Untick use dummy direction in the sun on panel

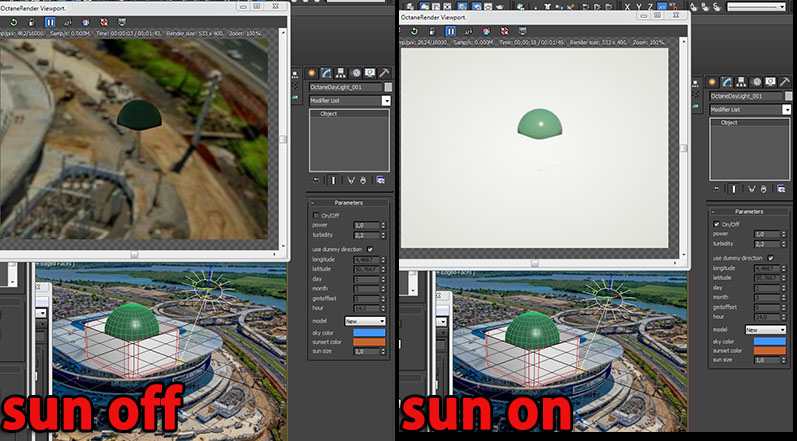[x=771, y=258]
